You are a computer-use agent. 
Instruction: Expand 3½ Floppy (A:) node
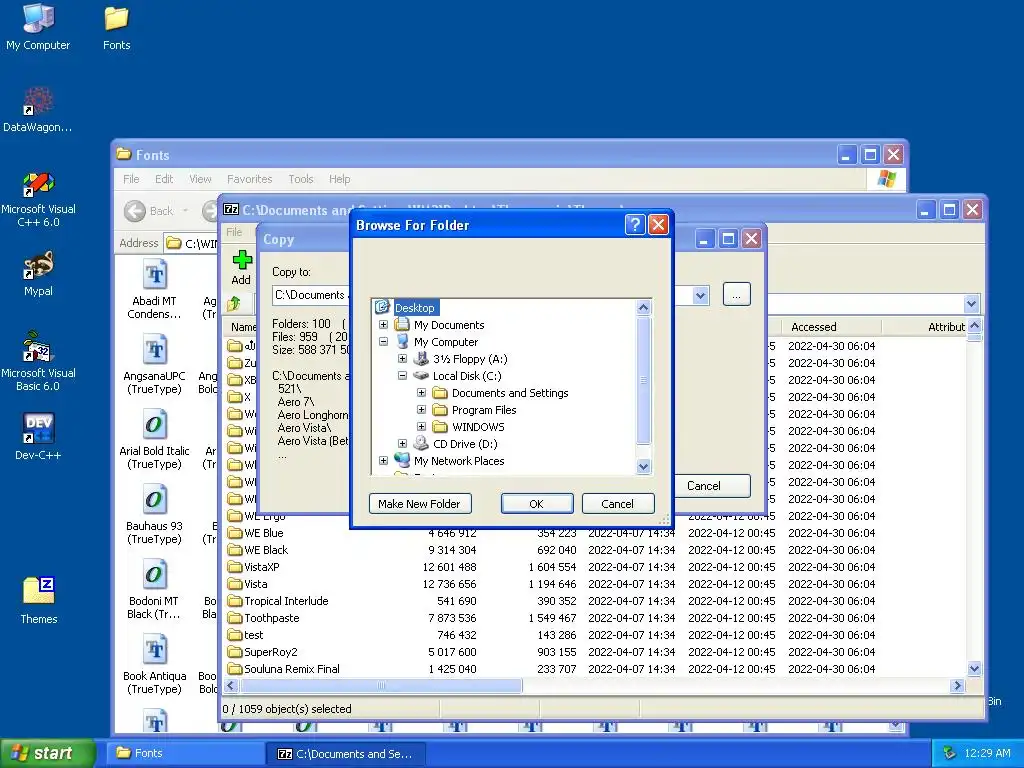[x=402, y=359]
